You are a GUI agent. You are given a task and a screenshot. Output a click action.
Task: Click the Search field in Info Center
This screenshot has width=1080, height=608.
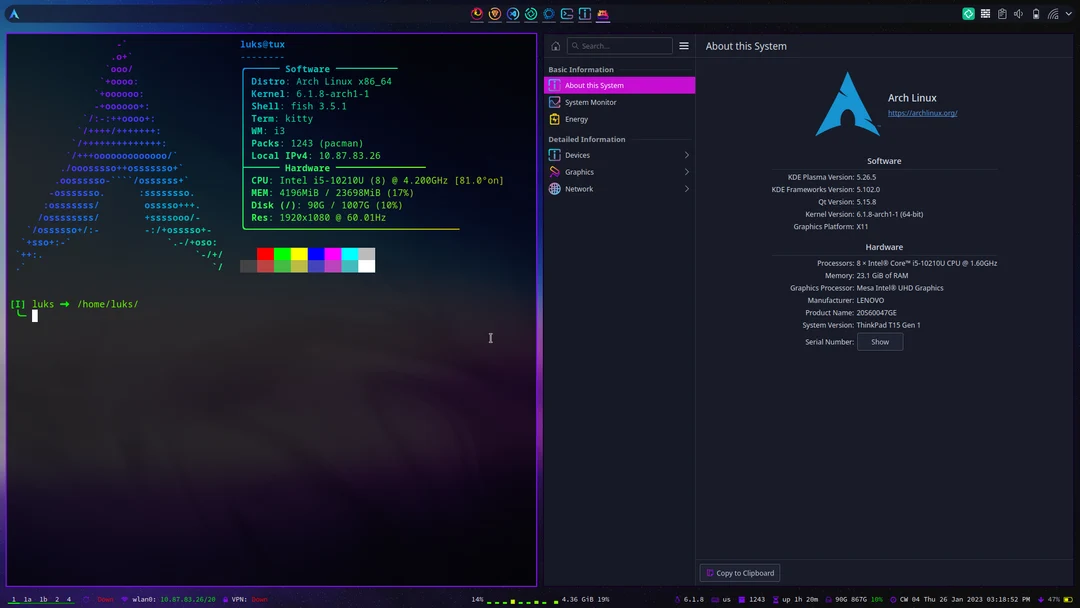618,45
